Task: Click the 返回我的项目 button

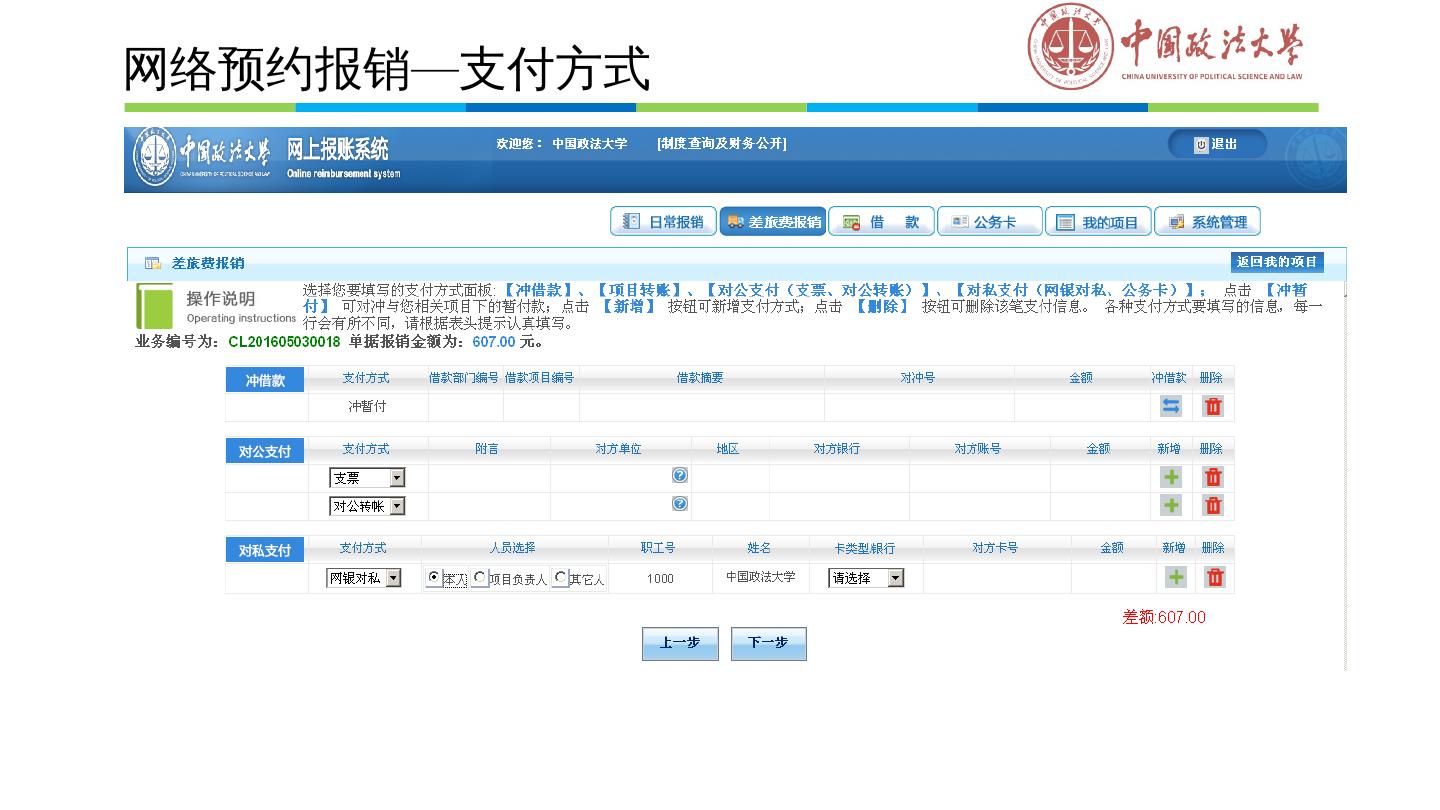Action: [1277, 262]
